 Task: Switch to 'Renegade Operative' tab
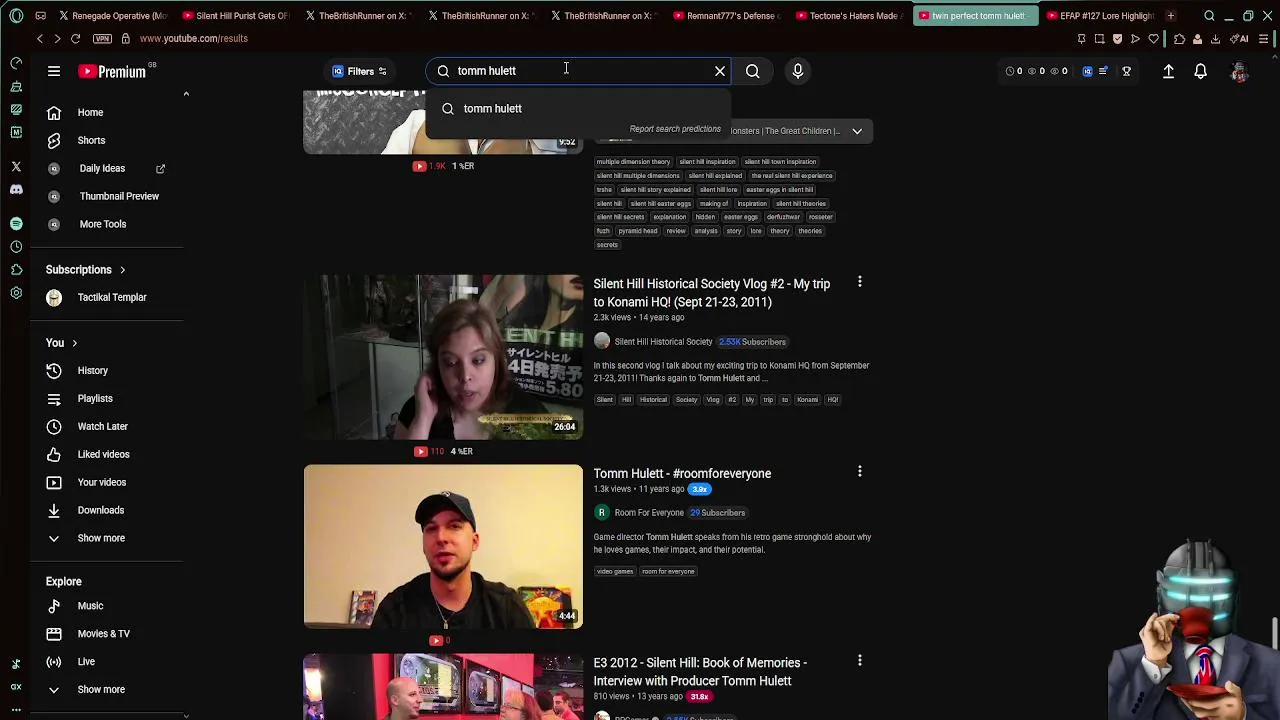click(112, 16)
